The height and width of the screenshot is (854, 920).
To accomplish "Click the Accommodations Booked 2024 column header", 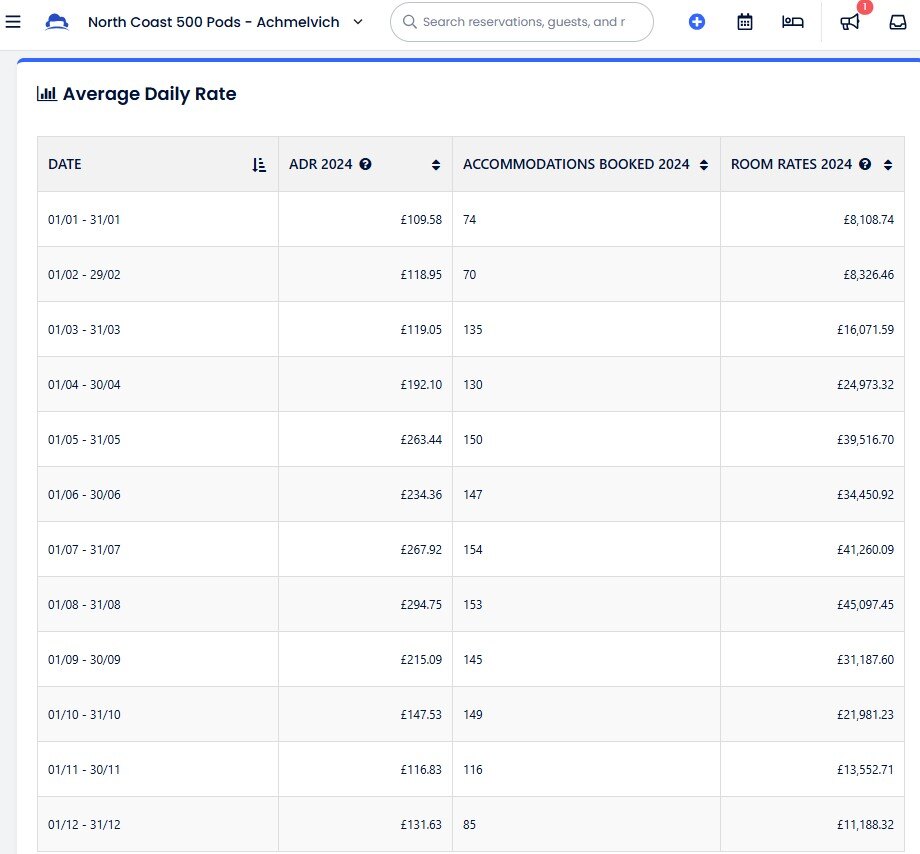I will [x=576, y=165].
